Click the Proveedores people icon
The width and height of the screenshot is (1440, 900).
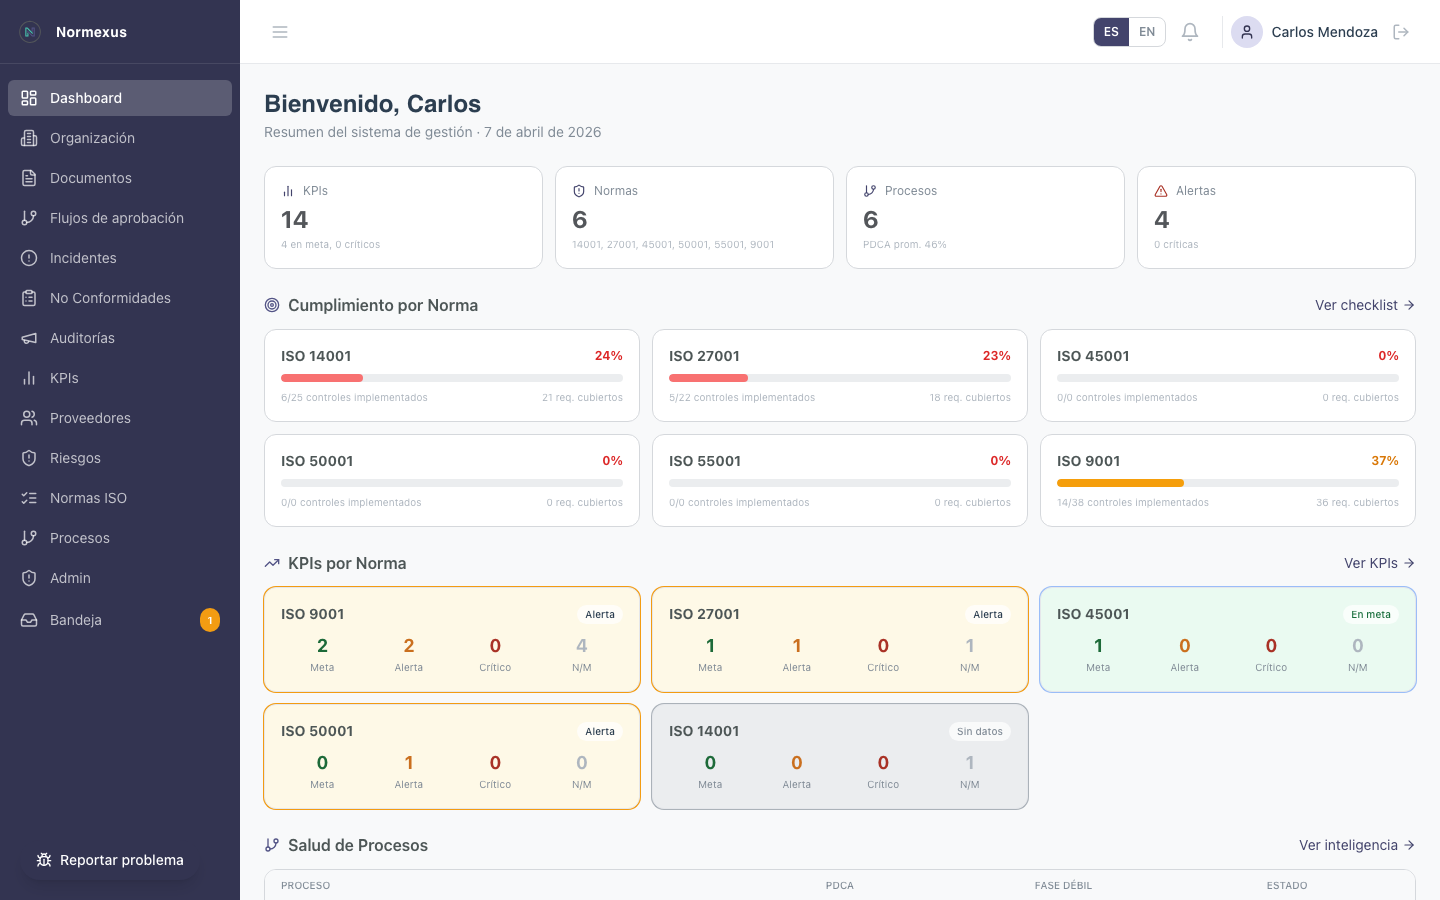[x=29, y=418]
